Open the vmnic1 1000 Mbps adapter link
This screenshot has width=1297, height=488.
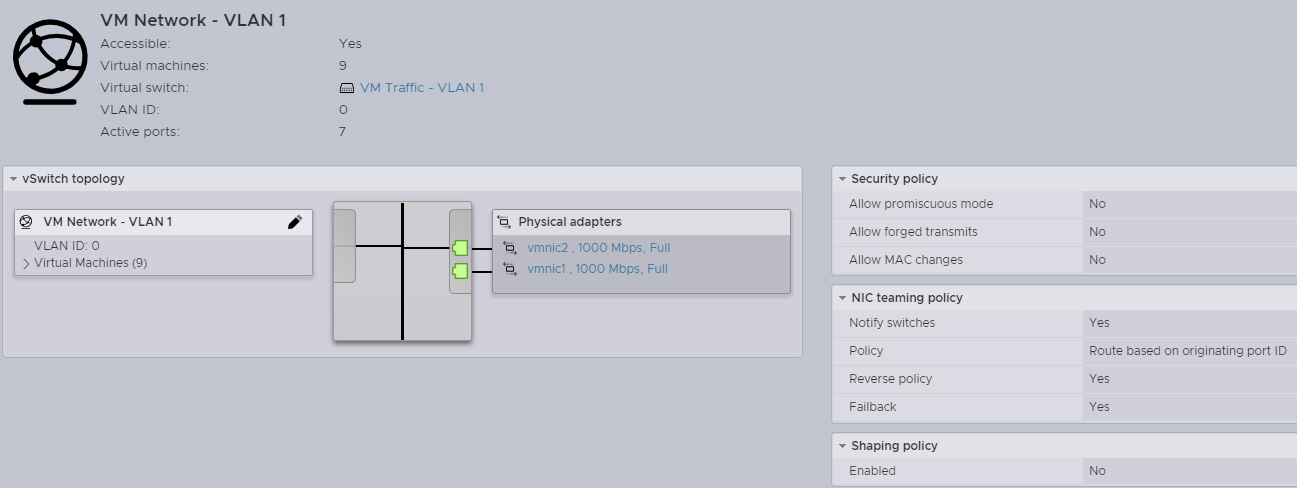[597, 269]
